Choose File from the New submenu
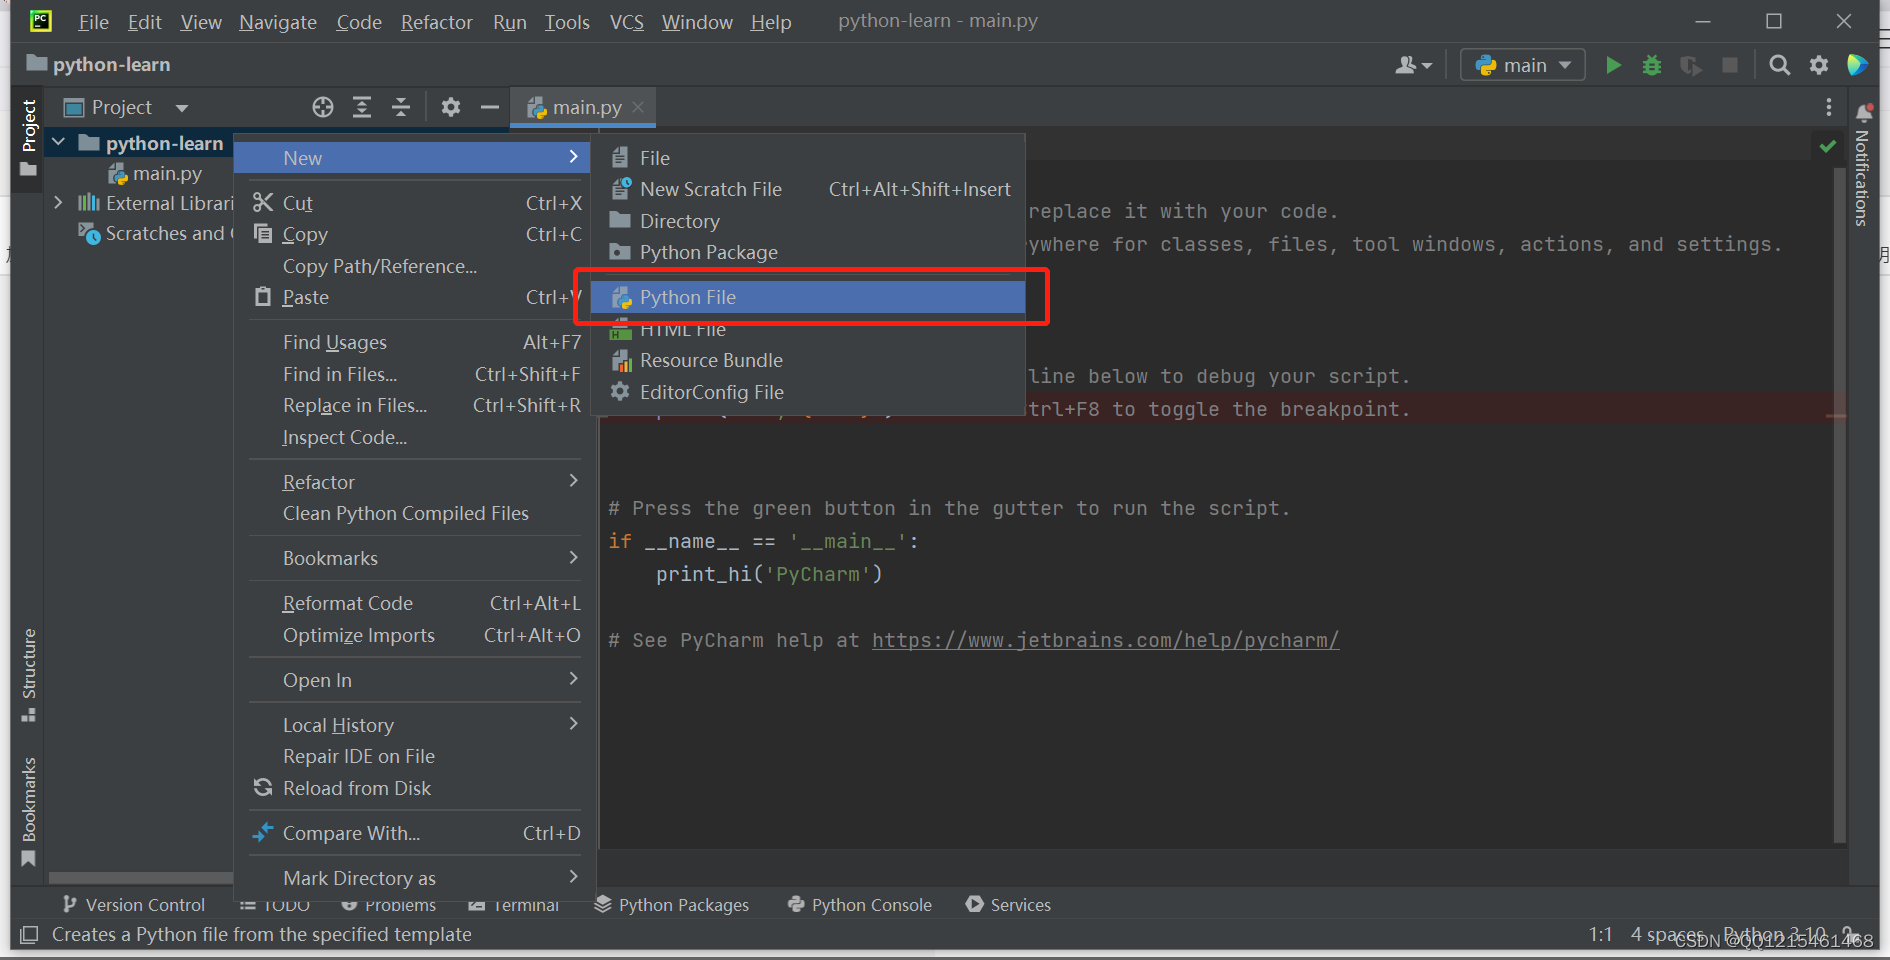 808,158
